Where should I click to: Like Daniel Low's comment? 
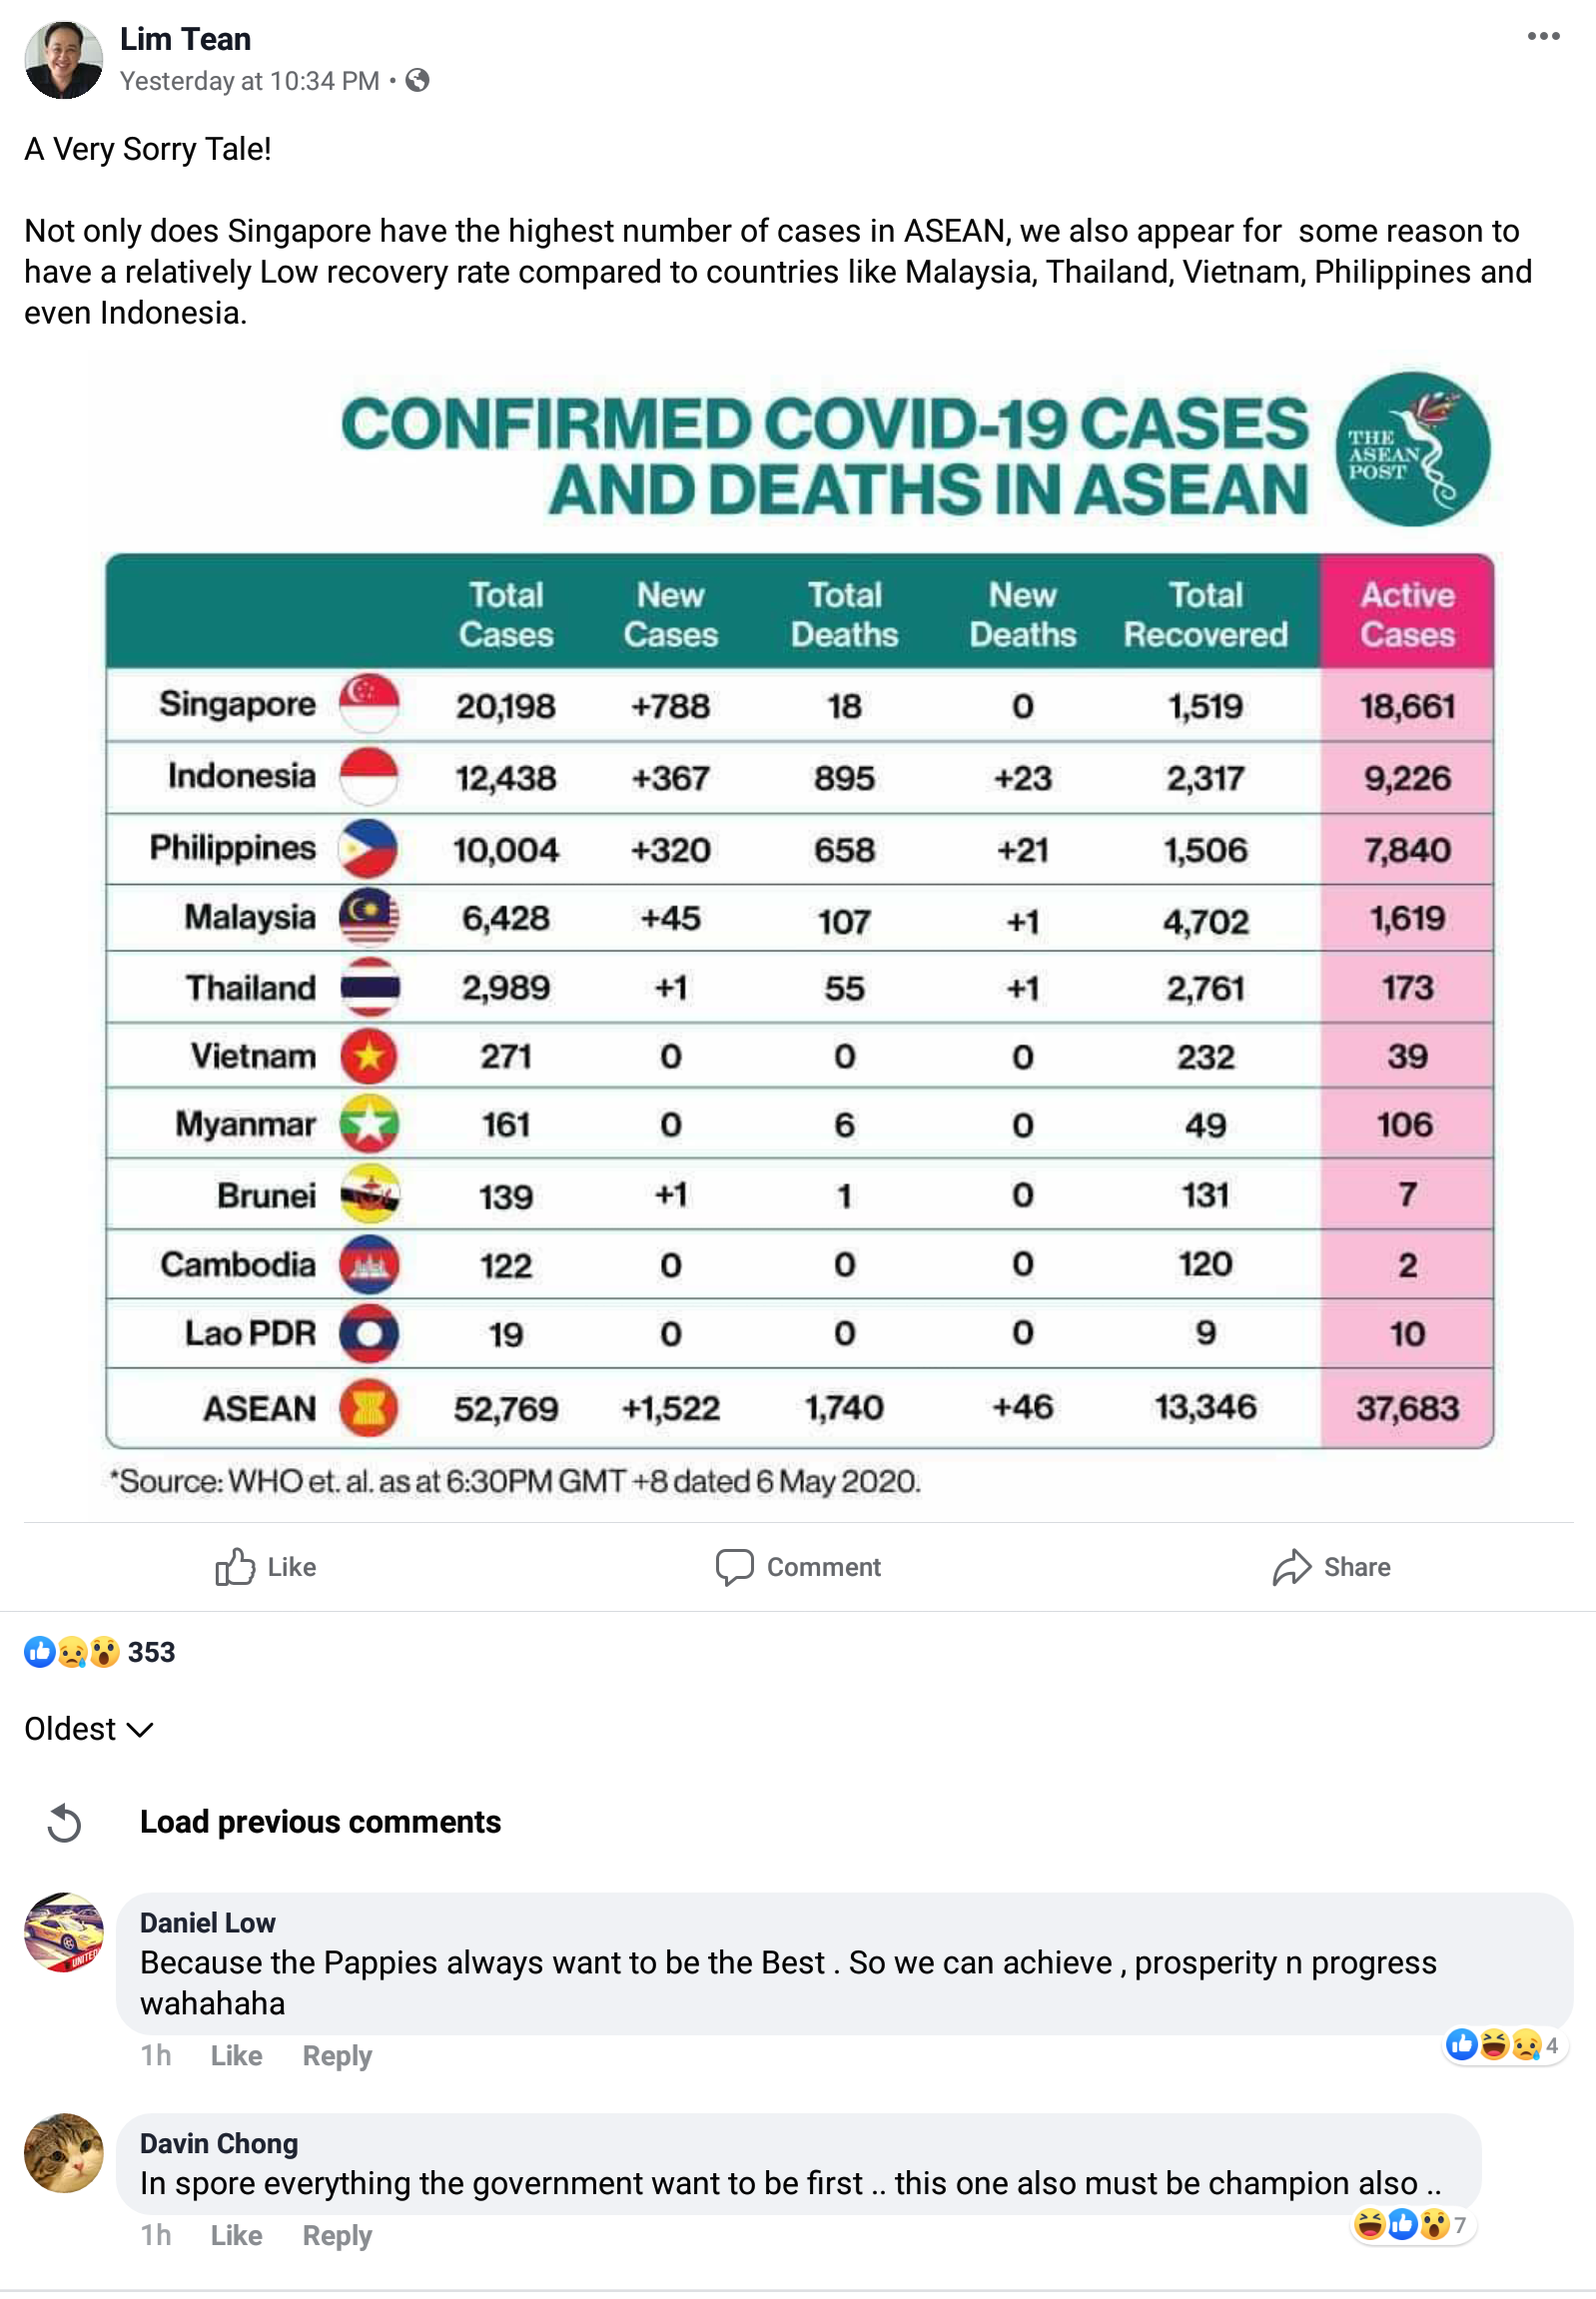[236, 2056]
